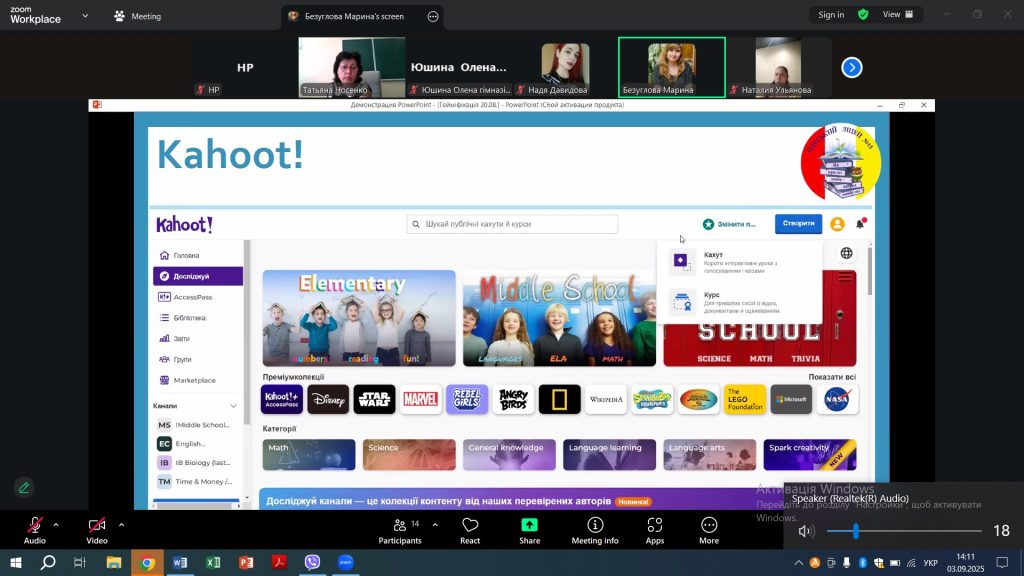Open Групи in Kahoot sidebar
This screenshot has width=1024, height=576.
(x=198, y=359)
